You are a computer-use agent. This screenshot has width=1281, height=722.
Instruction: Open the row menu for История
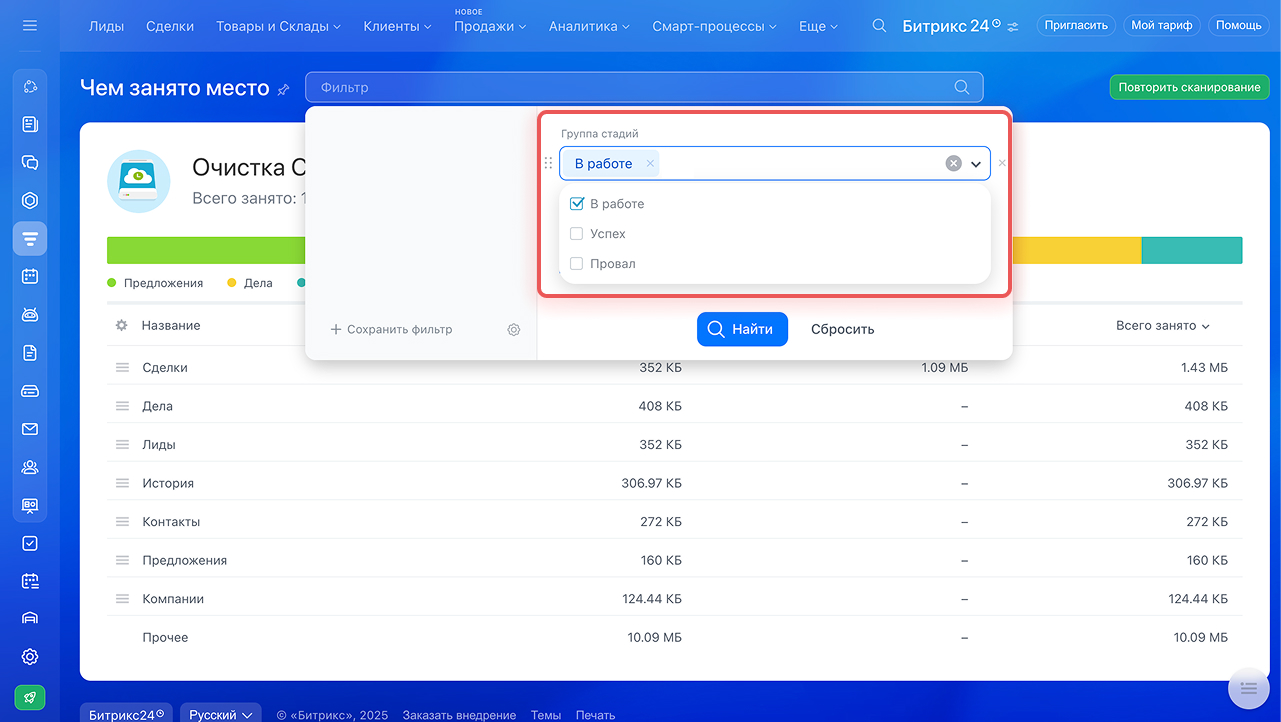pos(122,483)
